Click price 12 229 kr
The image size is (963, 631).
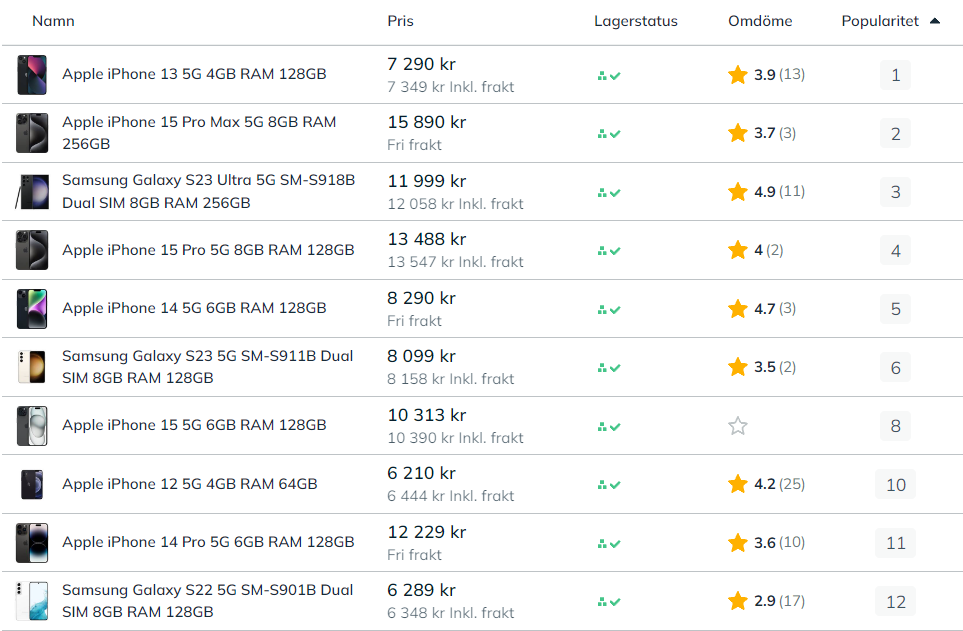[x=427, y=532]
